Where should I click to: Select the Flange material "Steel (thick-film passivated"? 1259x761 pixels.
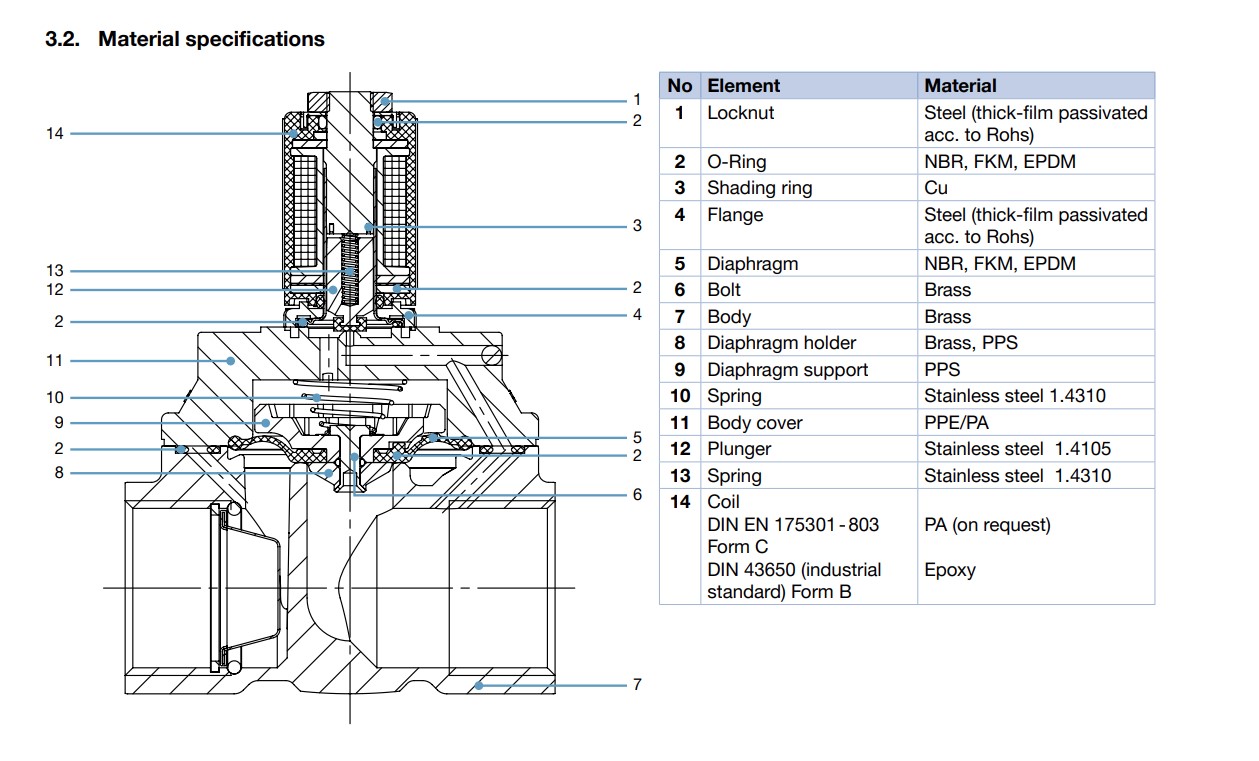[x=1036, y=215]
